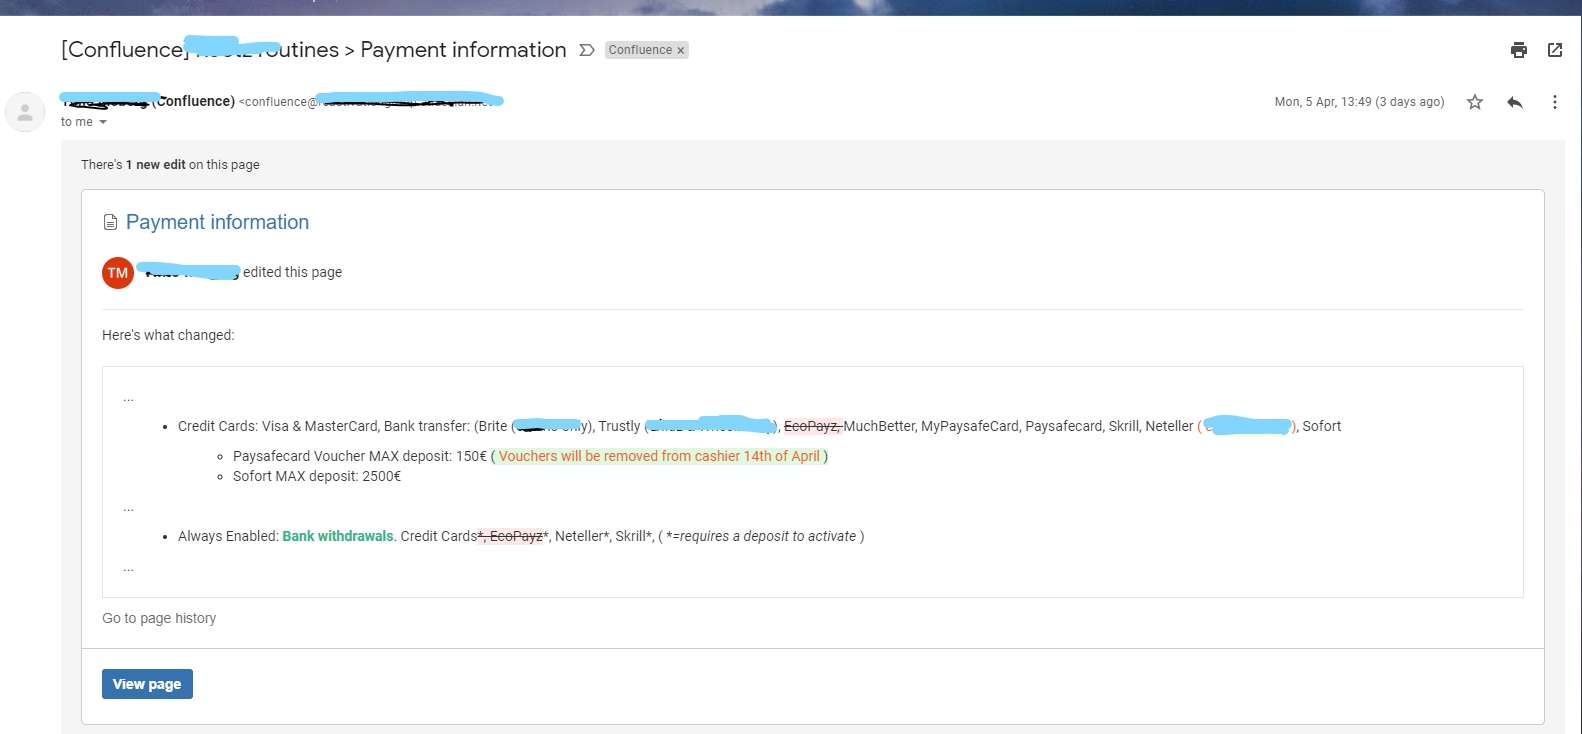
Task: Click the 'Sofort MAX deposit: 2500€' line
Action: pyautogui.click(x=317, y=476)
